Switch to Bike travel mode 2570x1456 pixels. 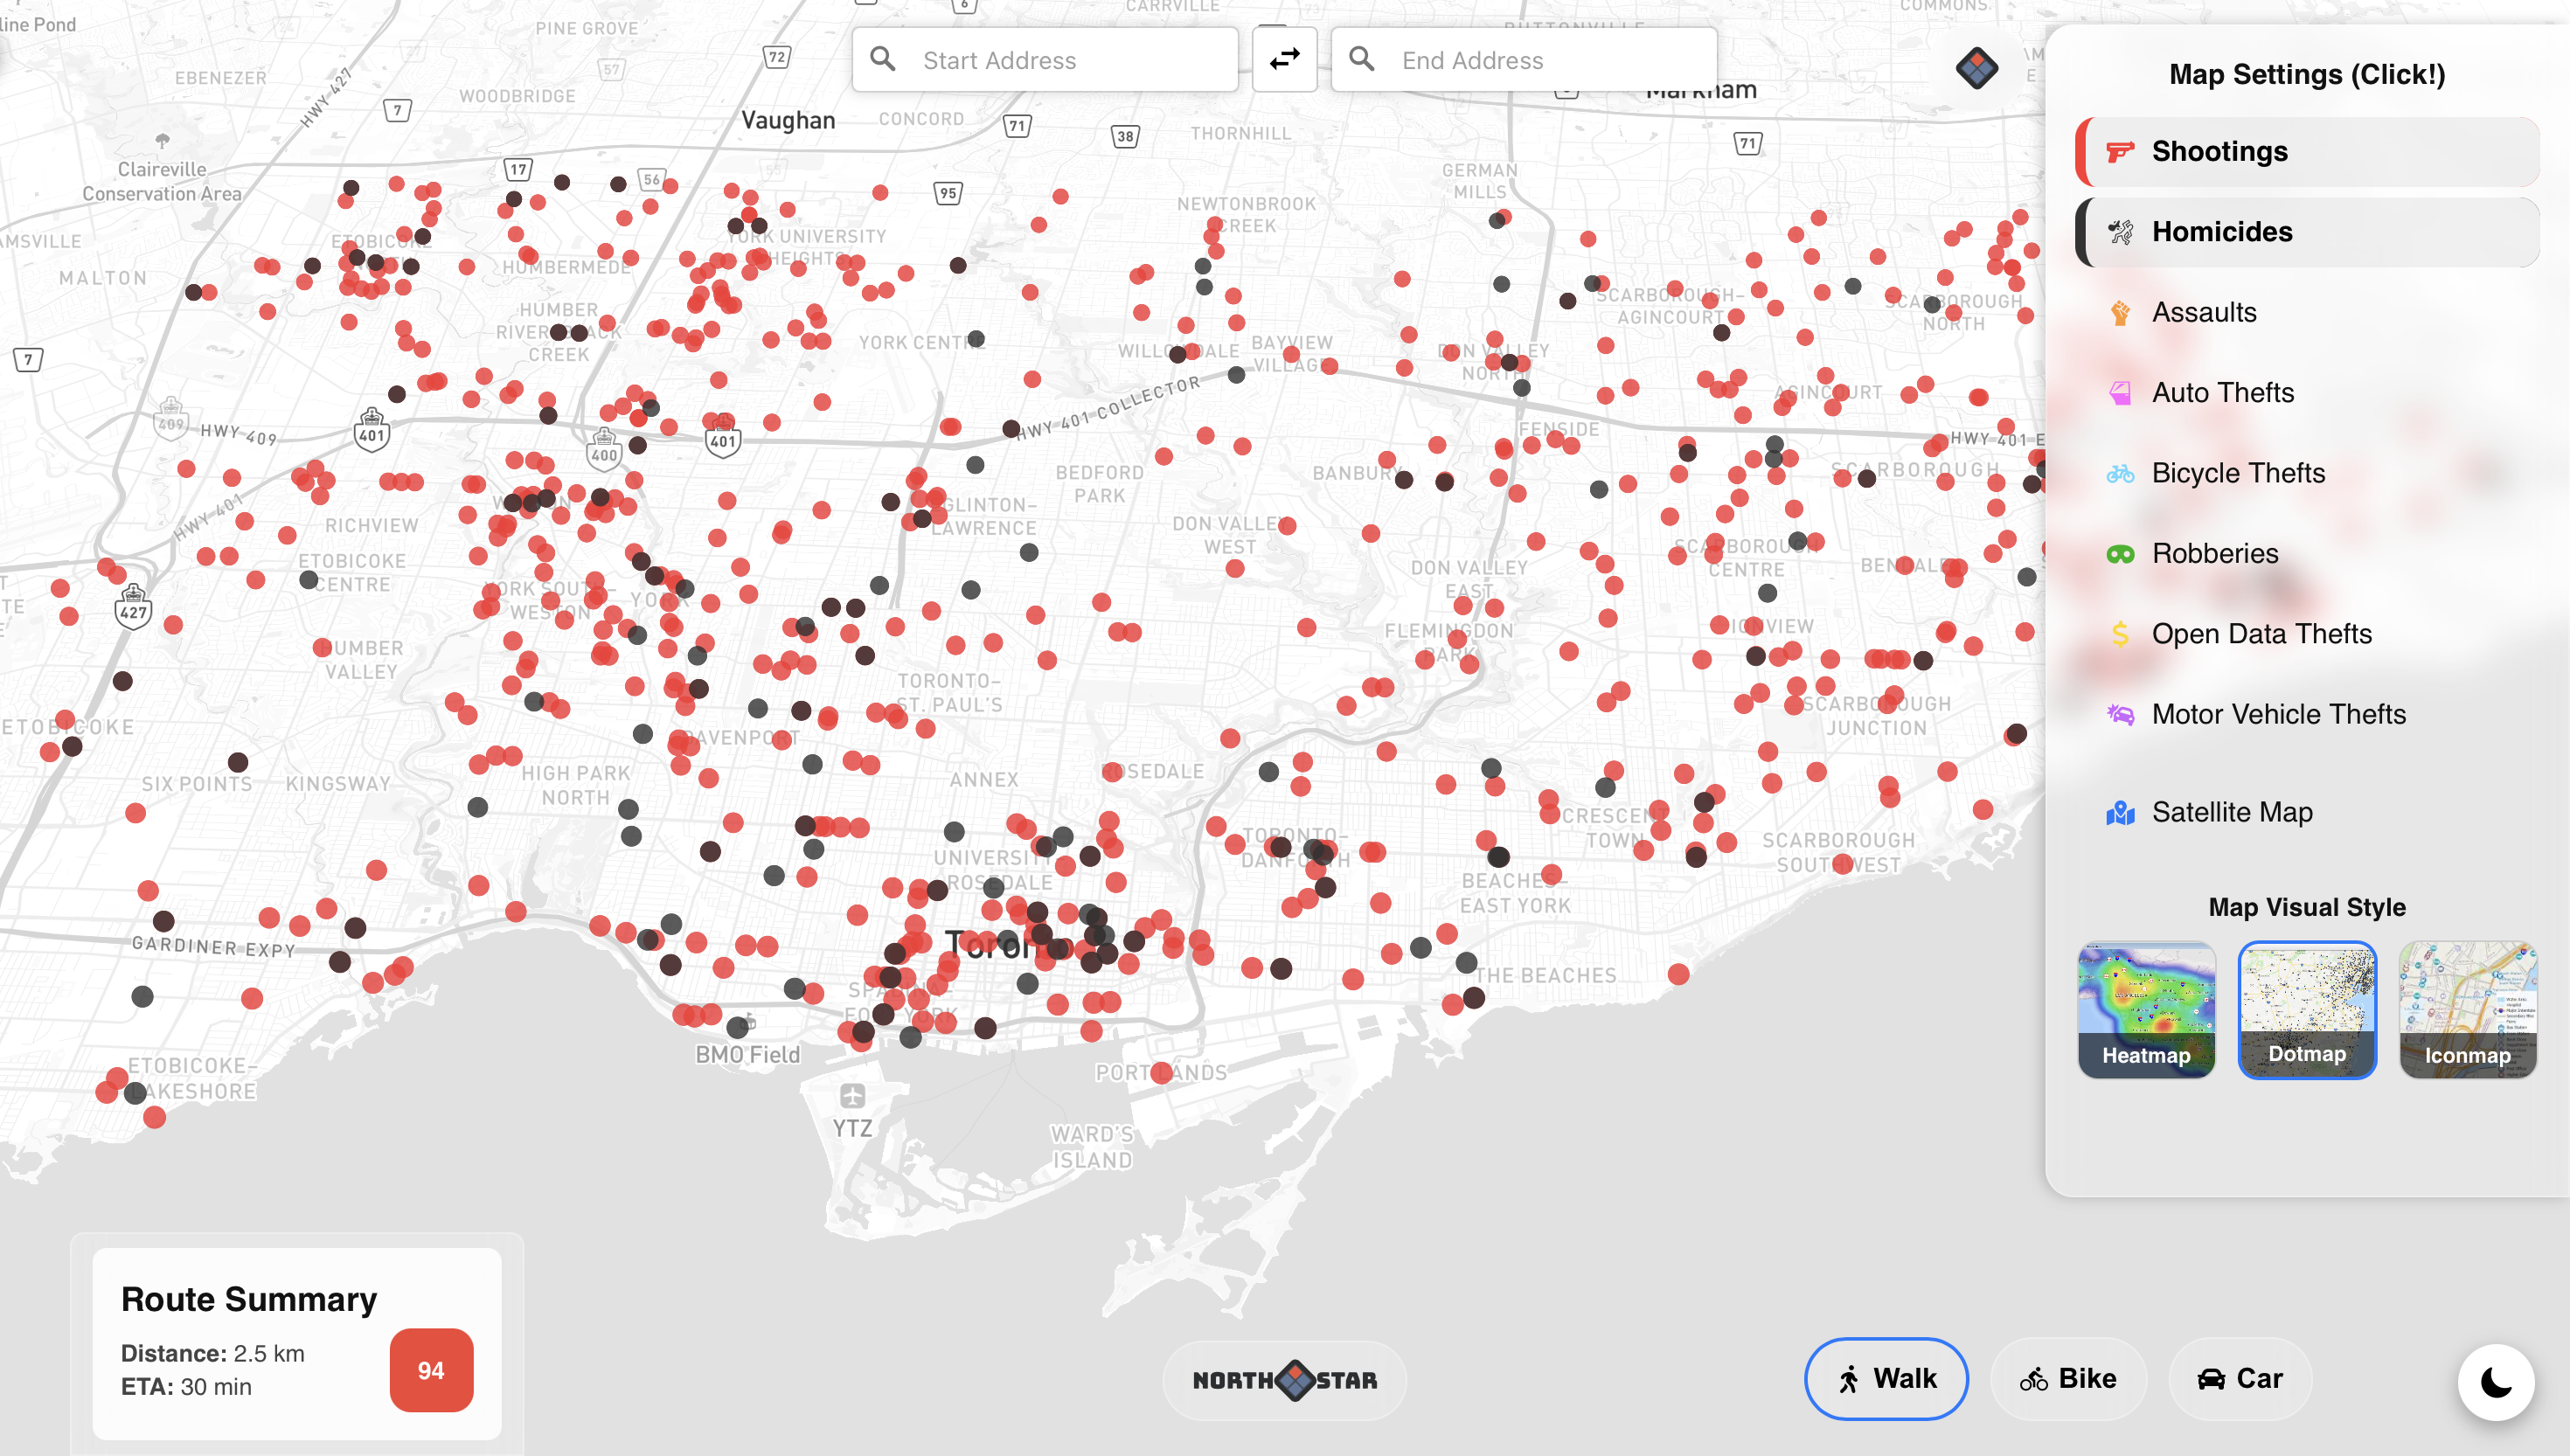[x=2068, y=1378]
